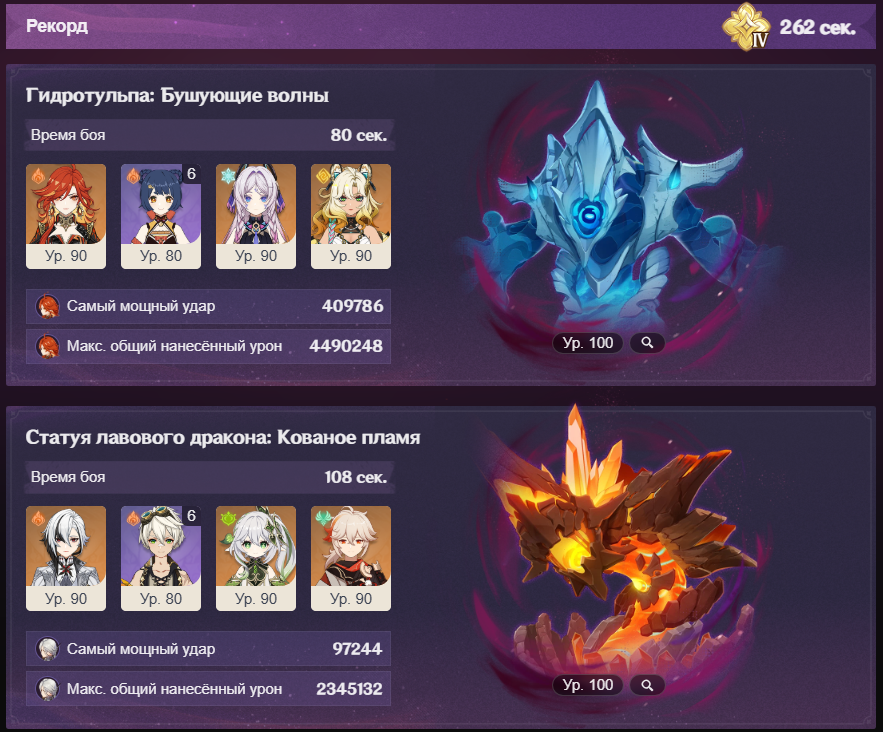Image resolution: width=883 pixels, height=732 pixels.
Task: Click the lava dragon statue boss image
Action: click(619, 546)
